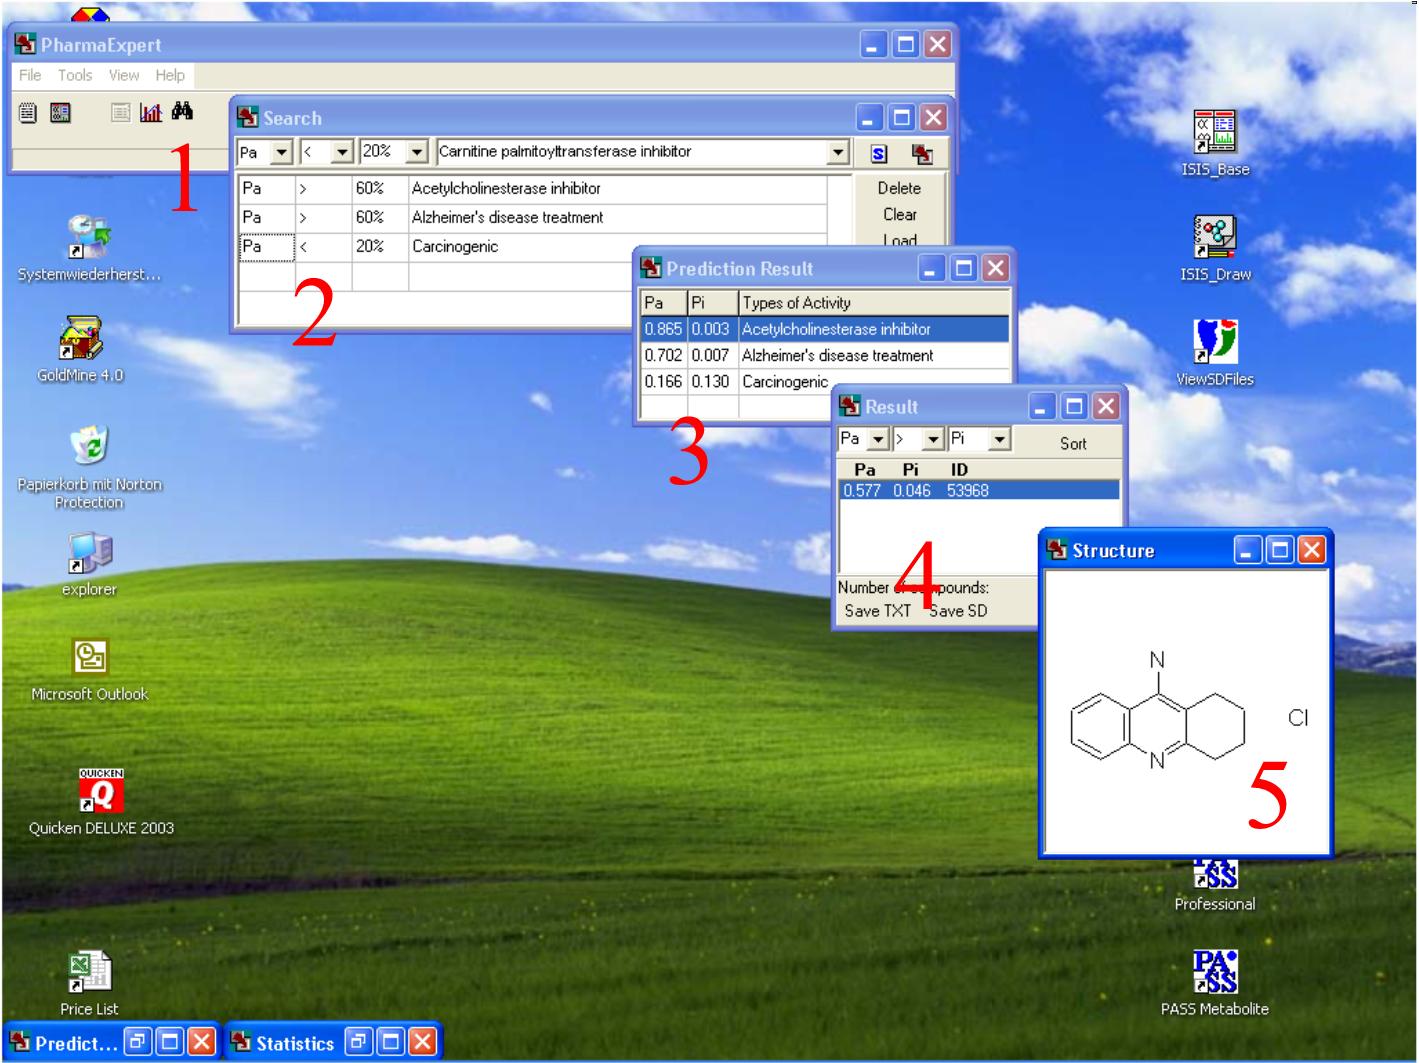Expand the Pa dropdown in Search window
1419x1063 pixels.
click(x=281, y=153)
